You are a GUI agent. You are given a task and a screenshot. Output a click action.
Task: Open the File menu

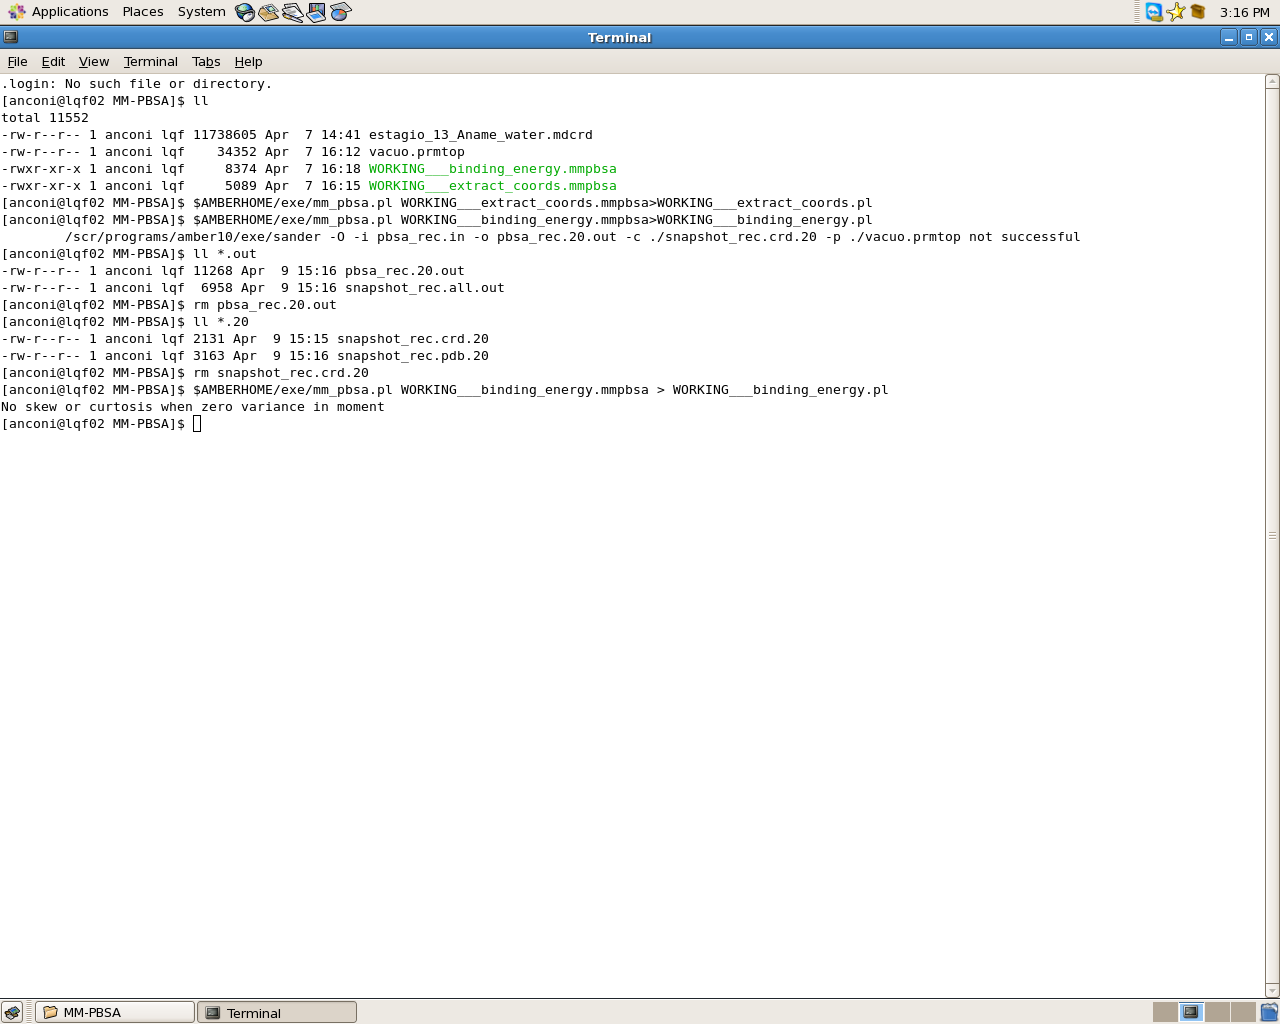[17, 61]
